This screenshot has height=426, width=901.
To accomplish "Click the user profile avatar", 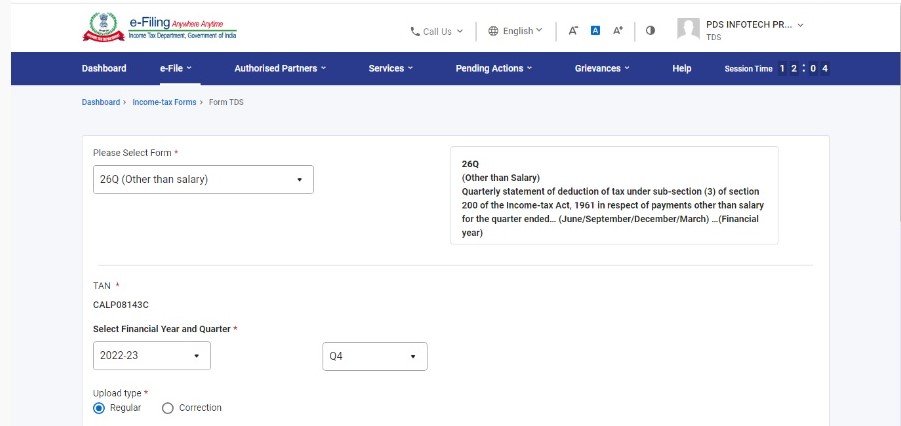I will [x=688, y=29].
